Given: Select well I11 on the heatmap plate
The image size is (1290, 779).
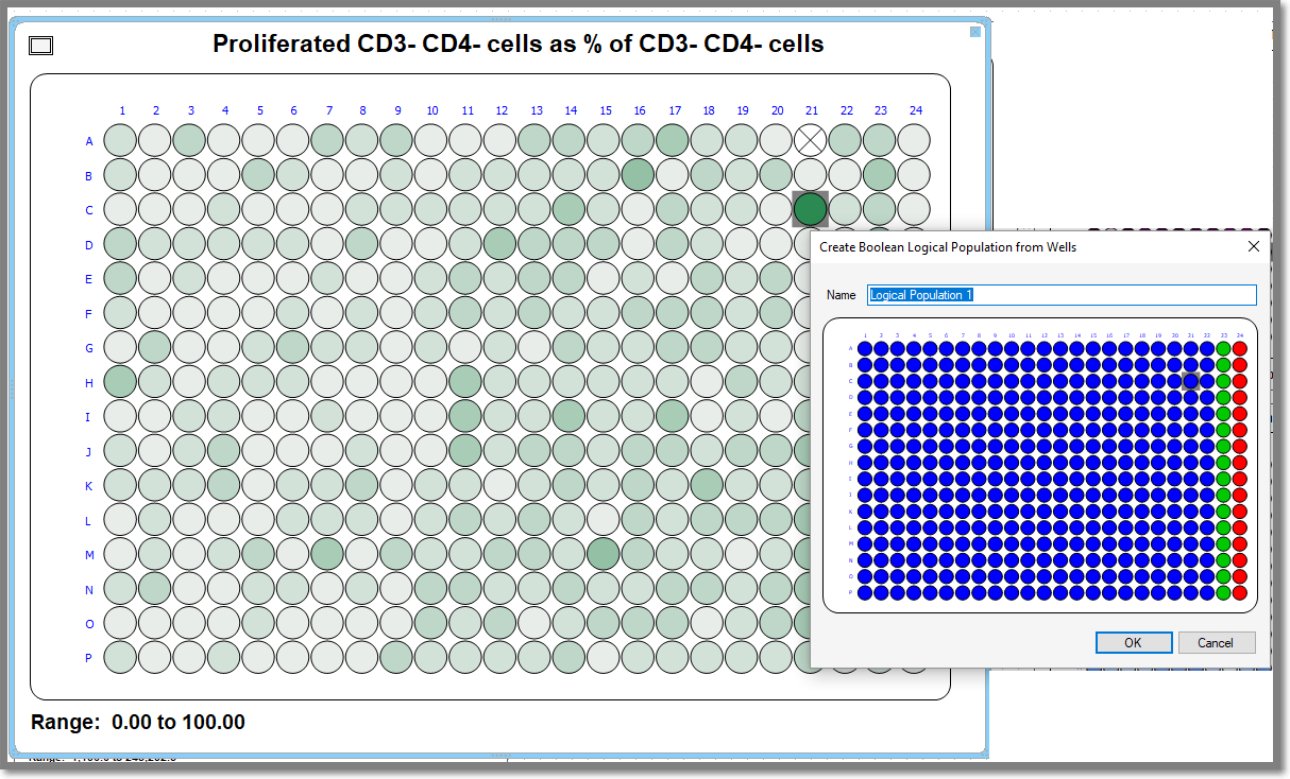Looking at the screenshot, I should pos(466,417).
